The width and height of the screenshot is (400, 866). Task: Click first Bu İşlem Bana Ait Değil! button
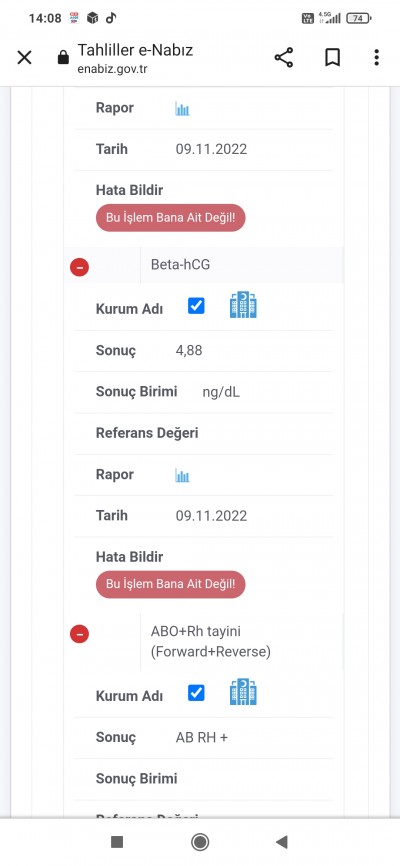click(171, 218)
